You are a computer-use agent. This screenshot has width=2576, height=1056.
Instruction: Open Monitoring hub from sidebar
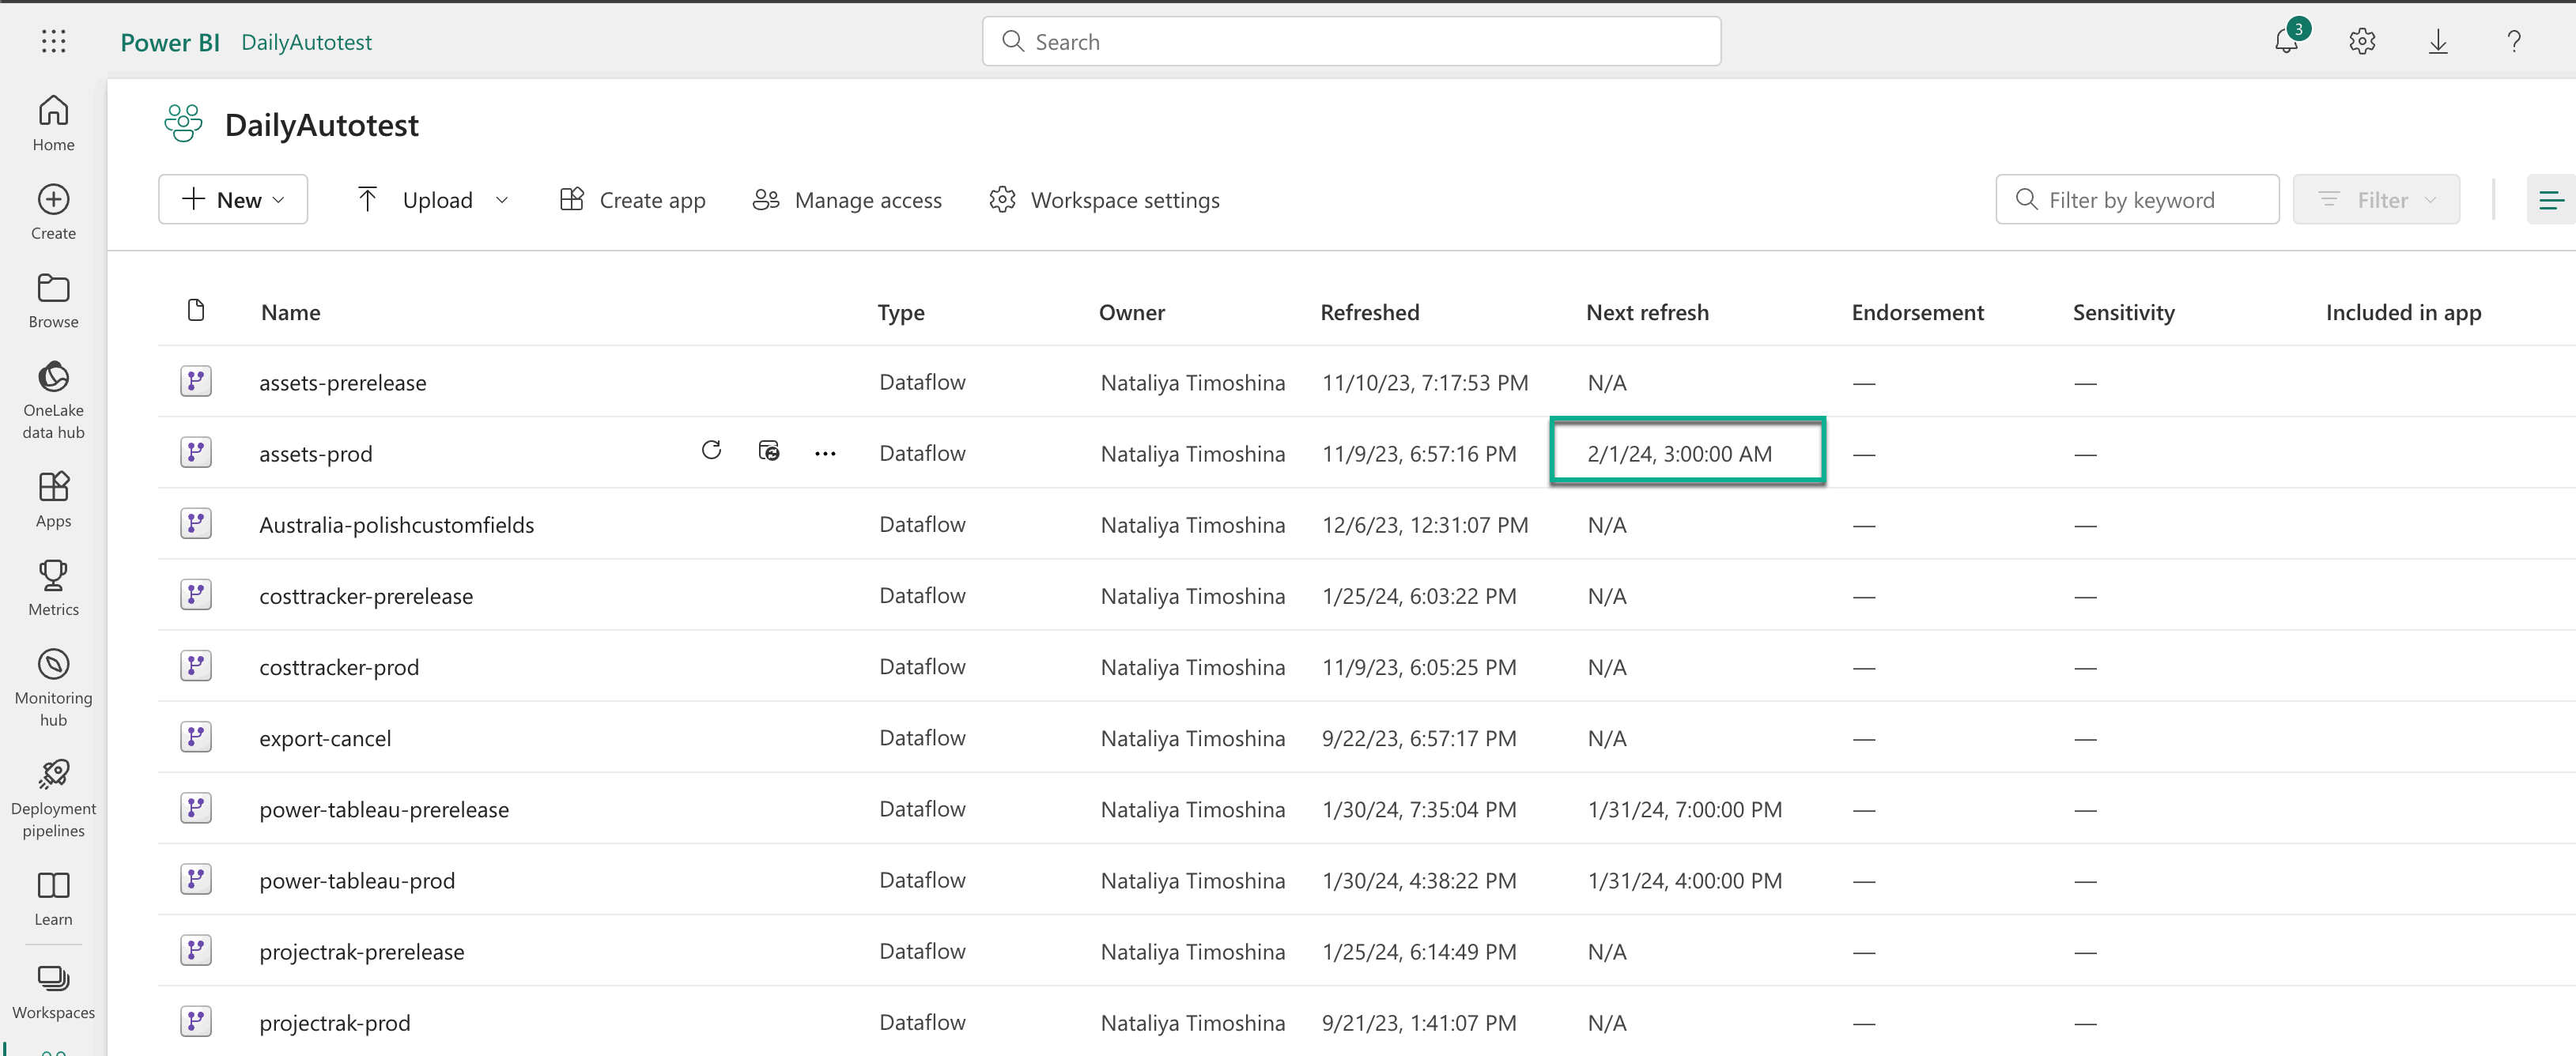click(53, 686)
